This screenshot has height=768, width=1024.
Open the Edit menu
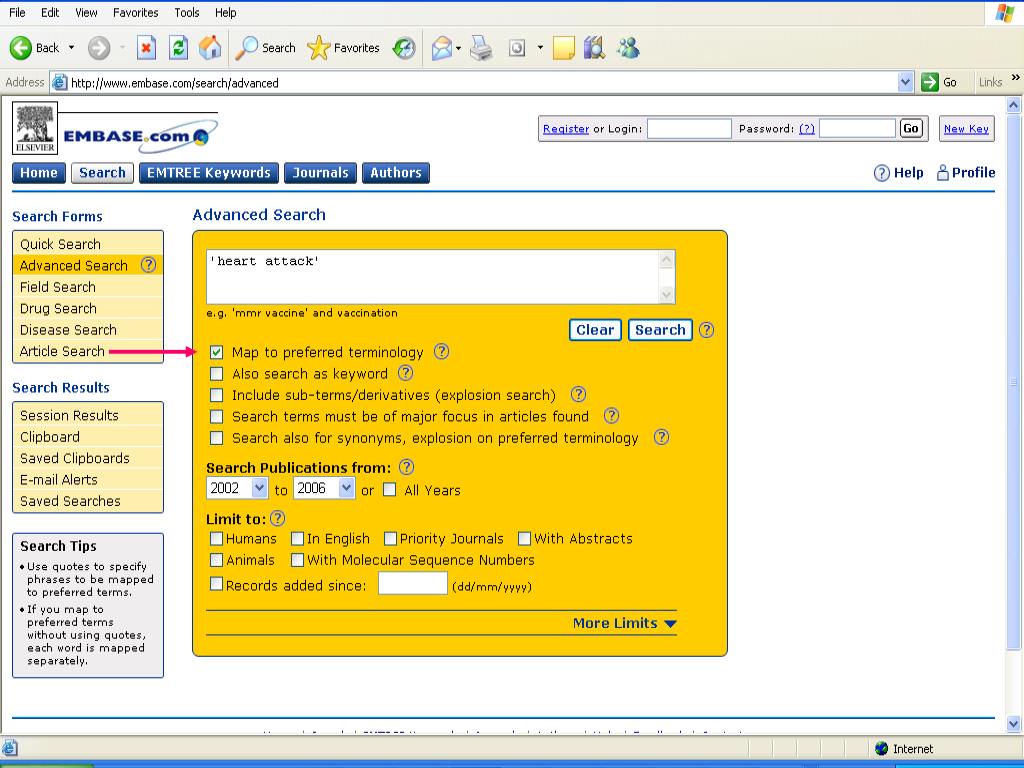pos(50,12)
